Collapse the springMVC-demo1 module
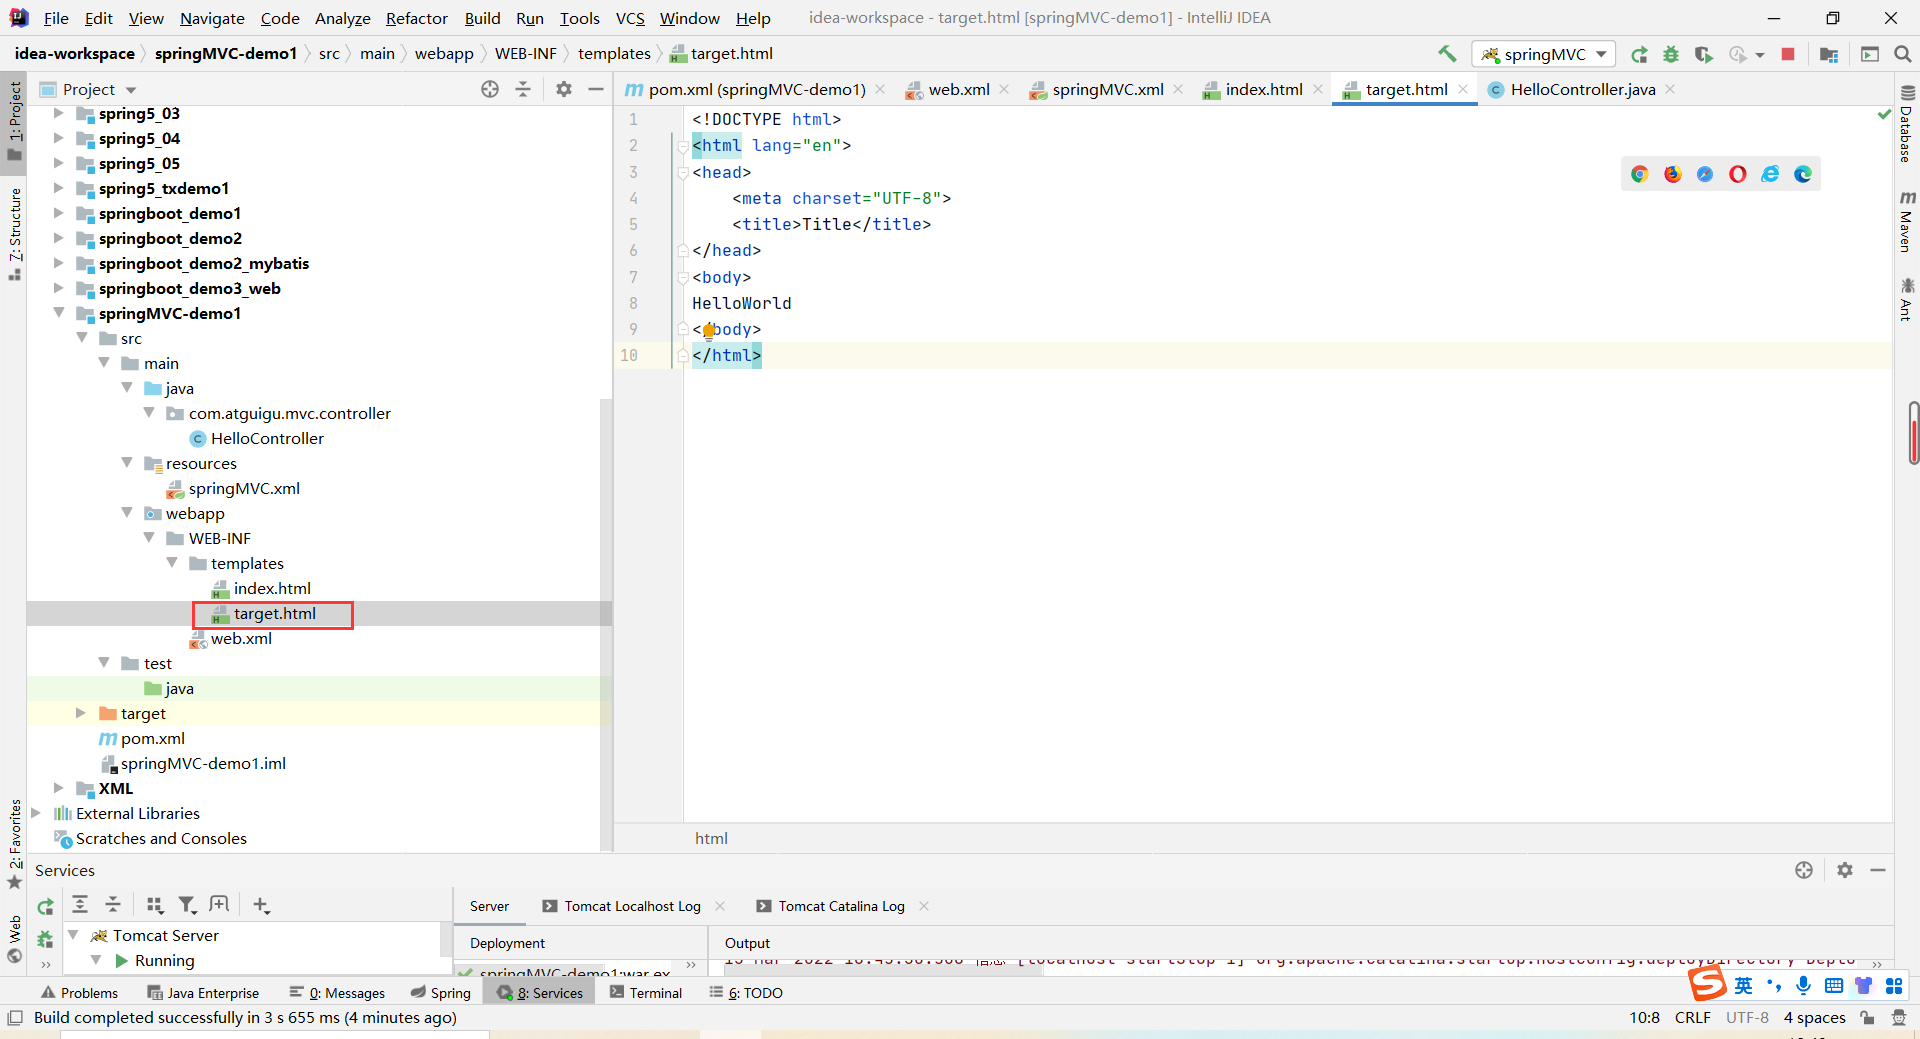The height and width of the screenshot is (1039, 1920). (x=58, y=313)
